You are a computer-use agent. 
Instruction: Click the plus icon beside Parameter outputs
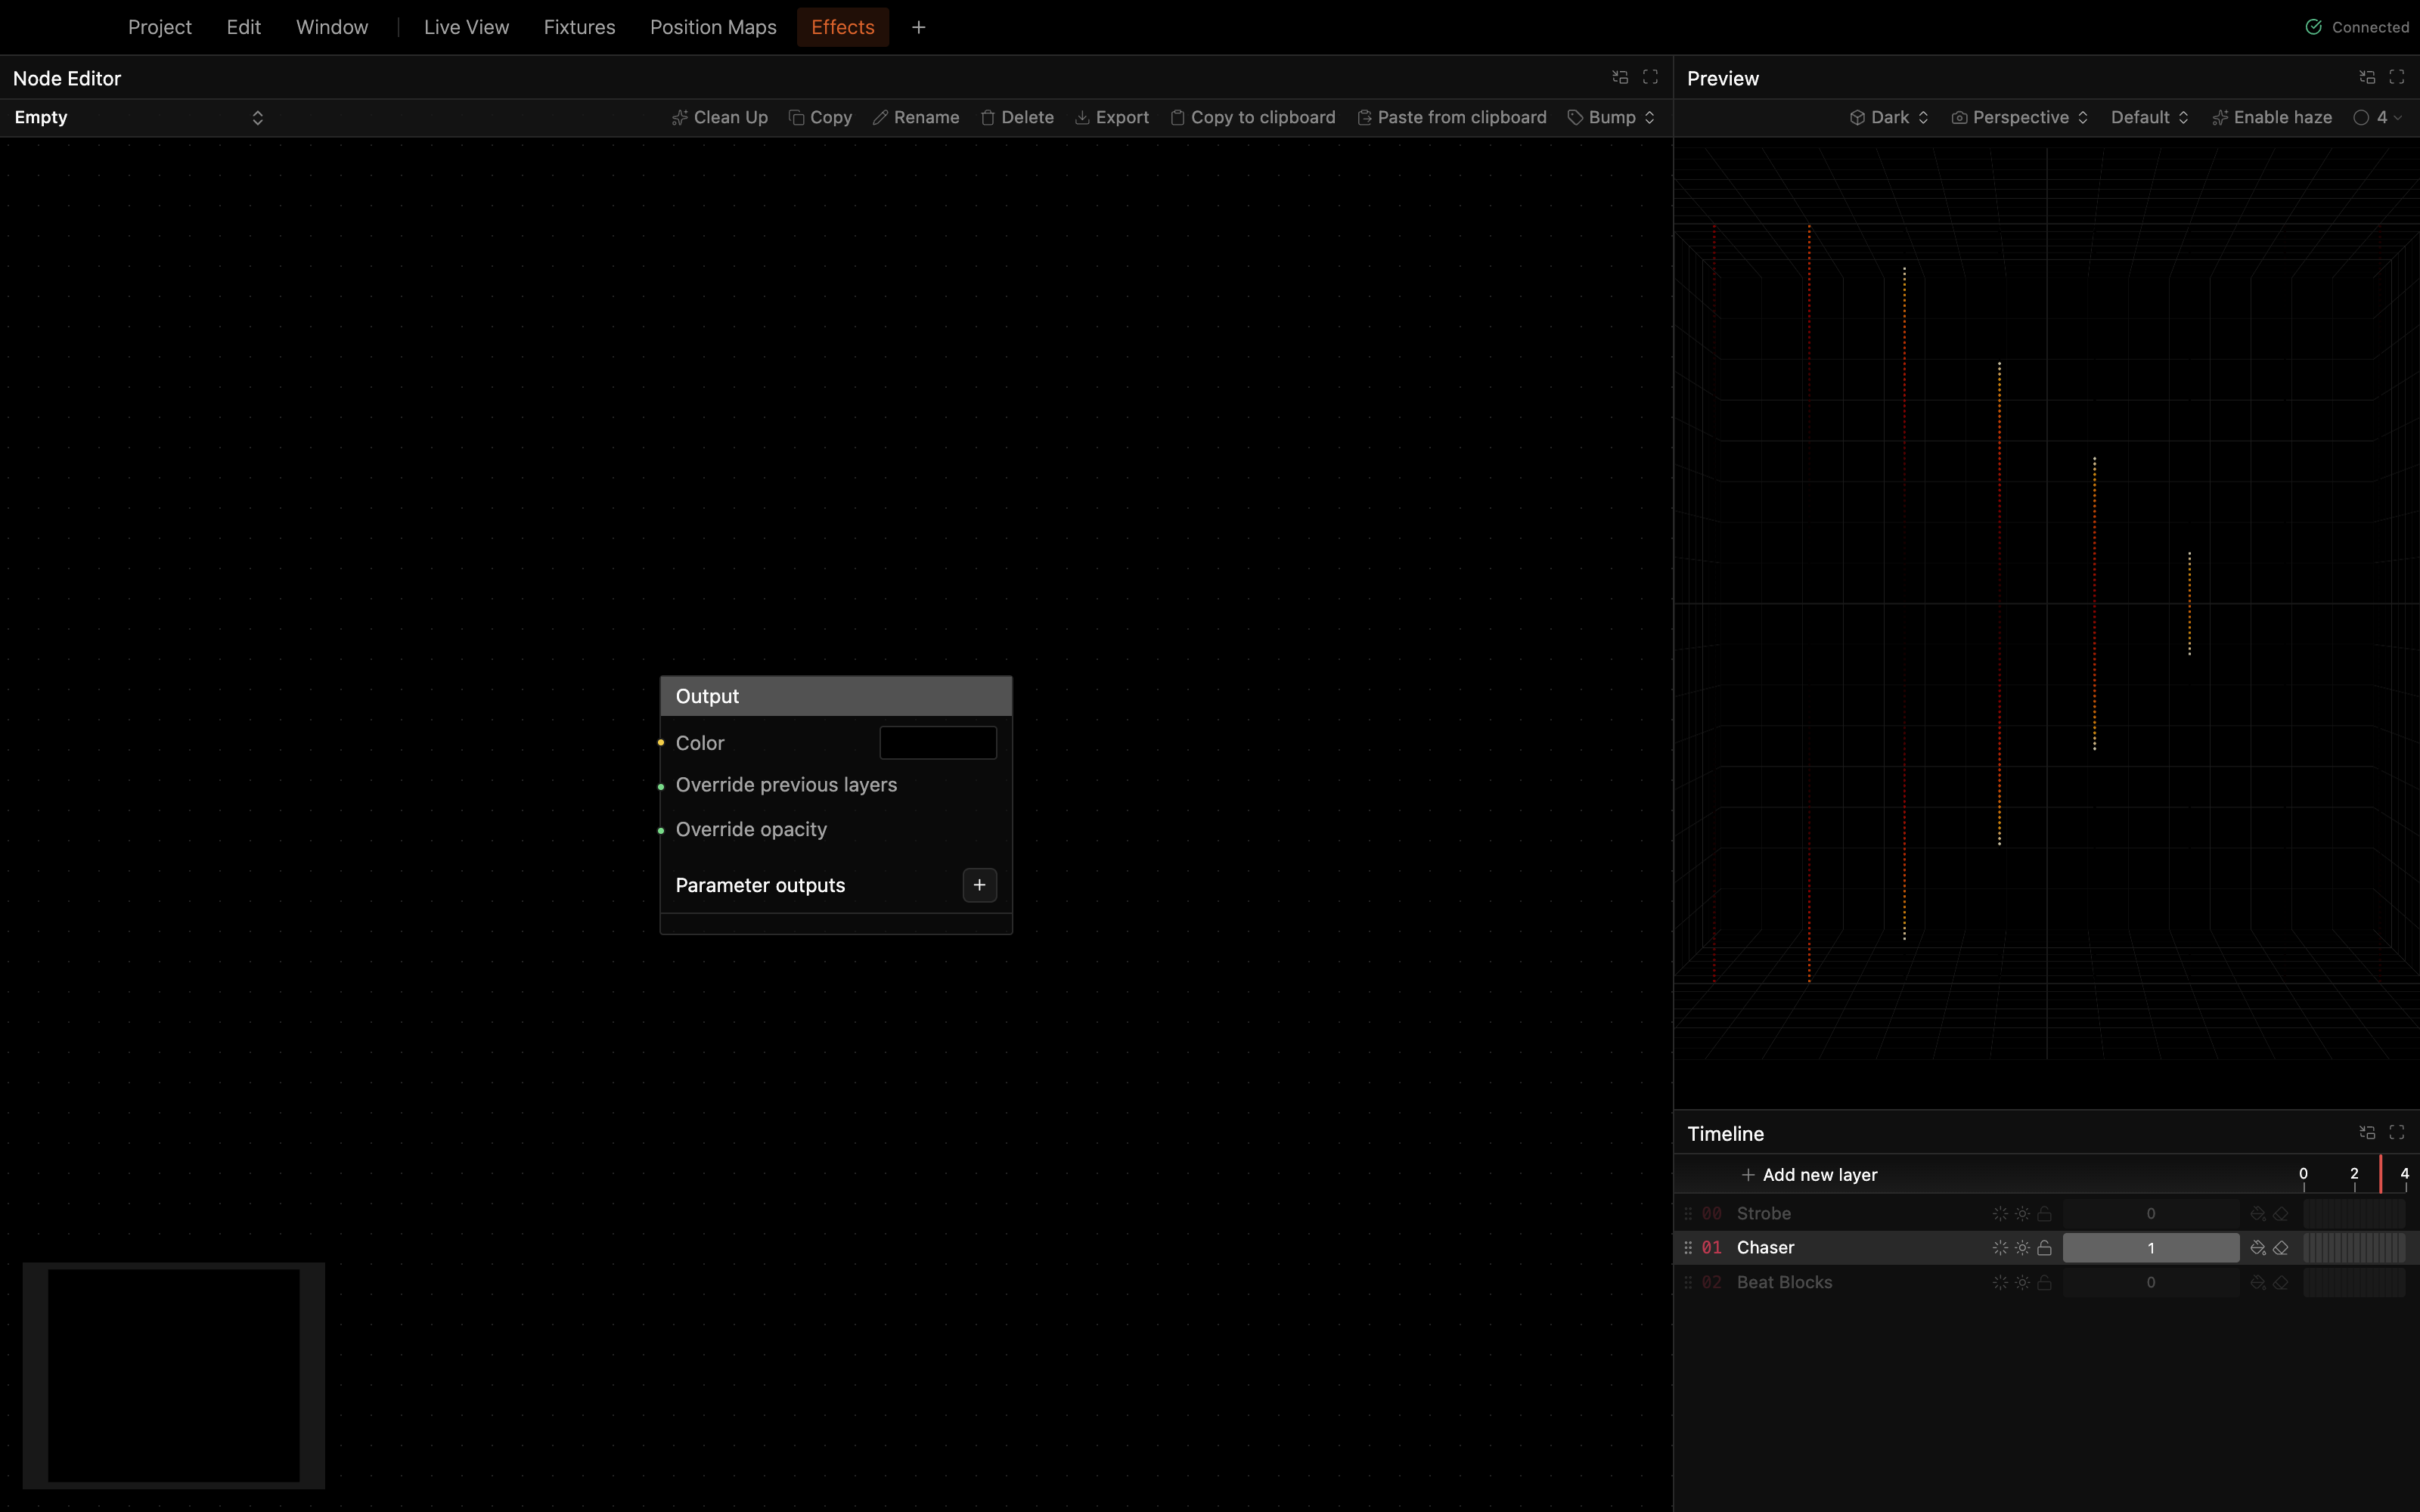pyautogui.click(x=979, y=885)
